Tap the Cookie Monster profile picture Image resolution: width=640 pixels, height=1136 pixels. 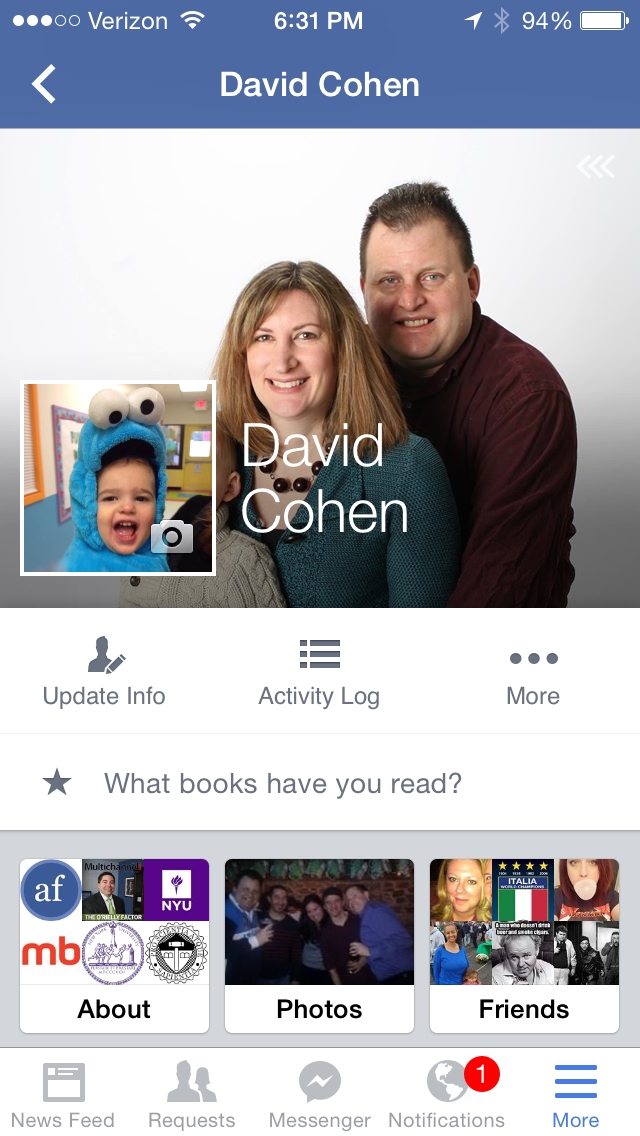118,478
